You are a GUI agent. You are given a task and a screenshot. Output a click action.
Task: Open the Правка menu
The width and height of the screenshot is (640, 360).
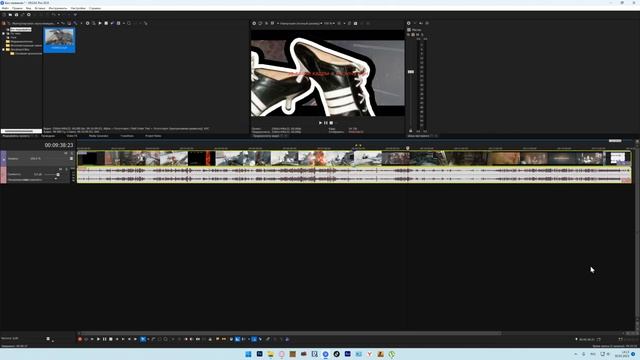tap(17, 8)
